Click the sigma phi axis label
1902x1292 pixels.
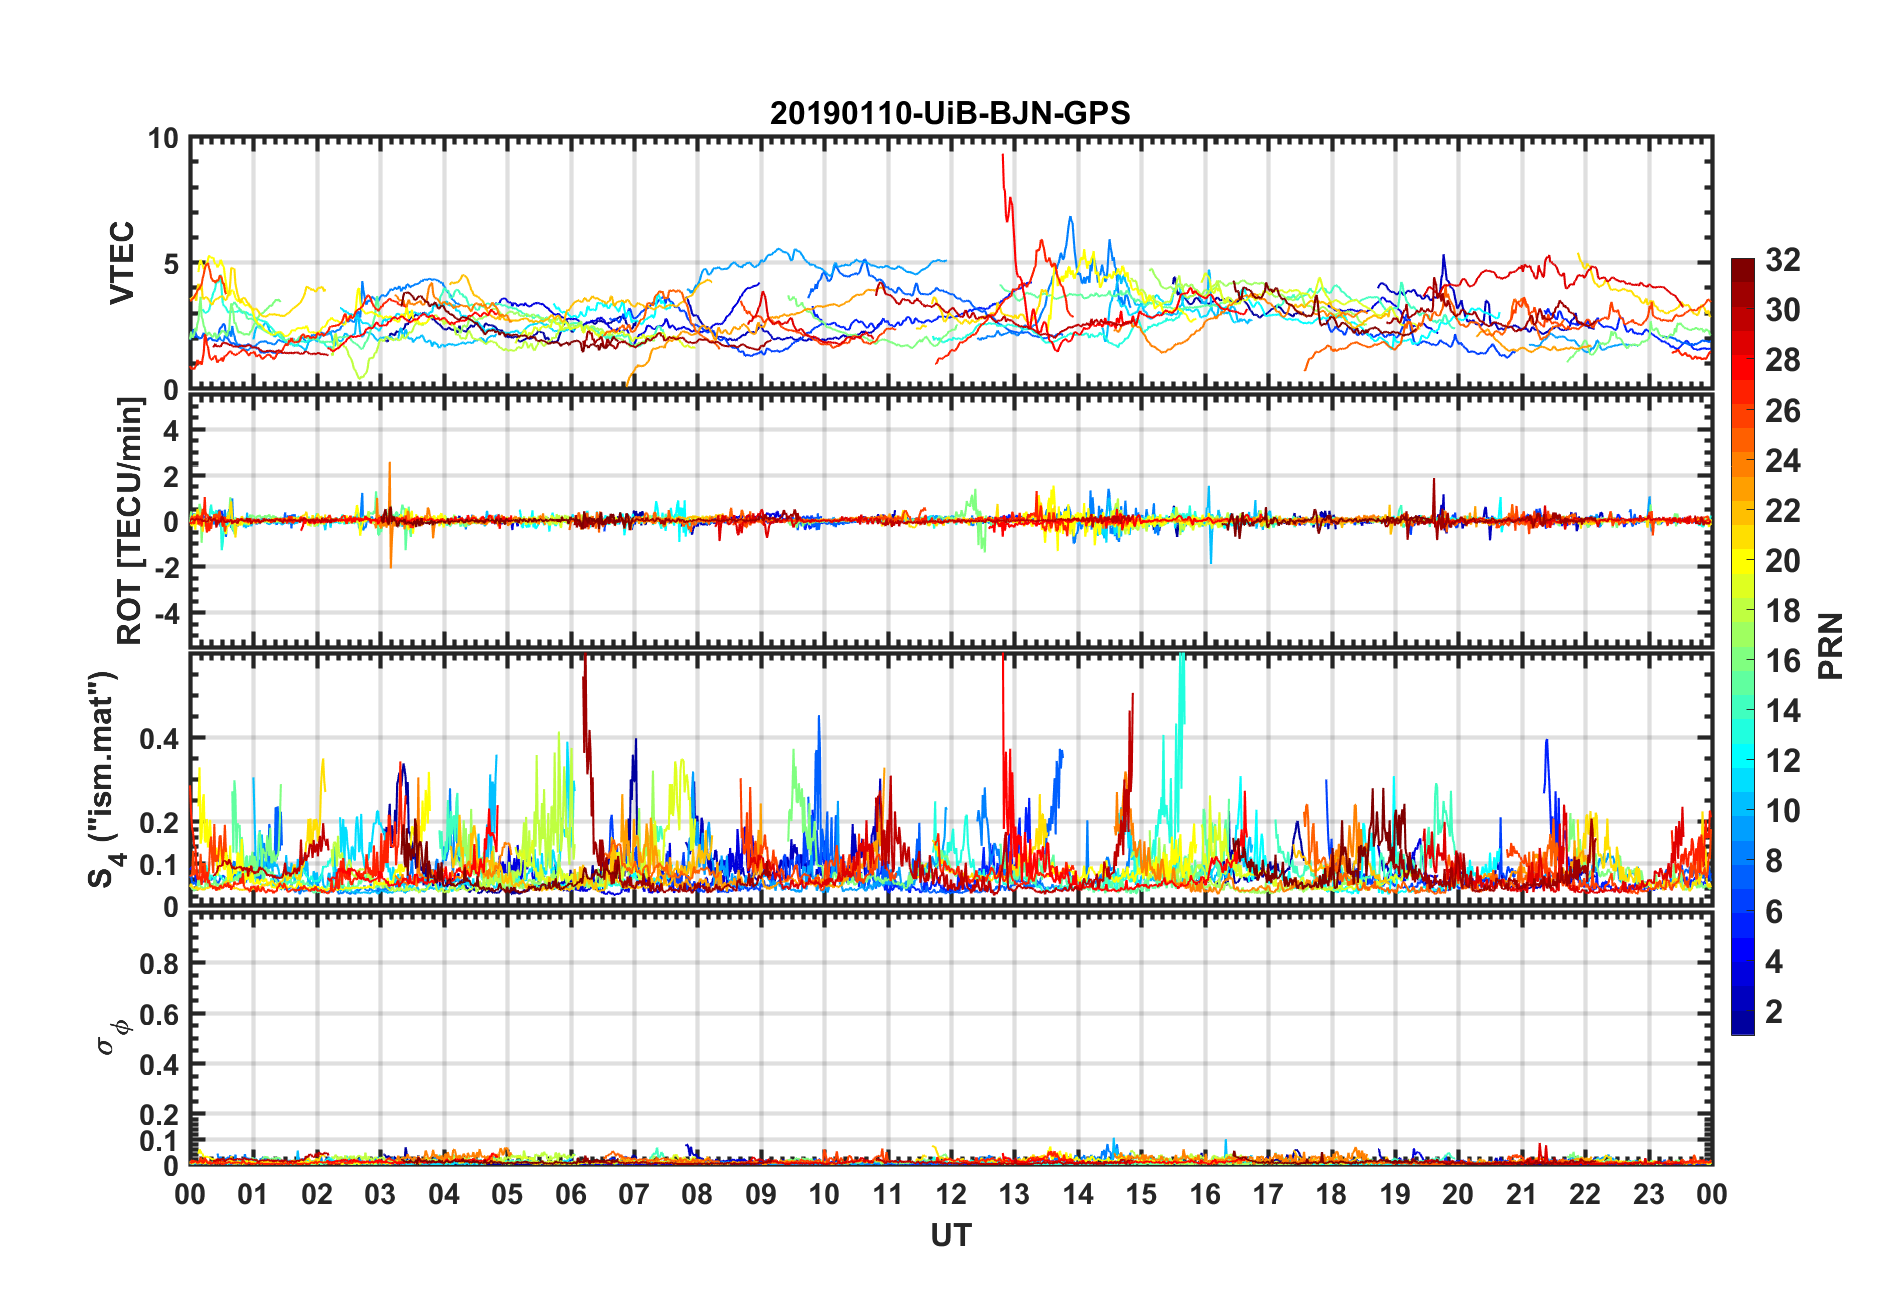click(x=113, y=1036)
